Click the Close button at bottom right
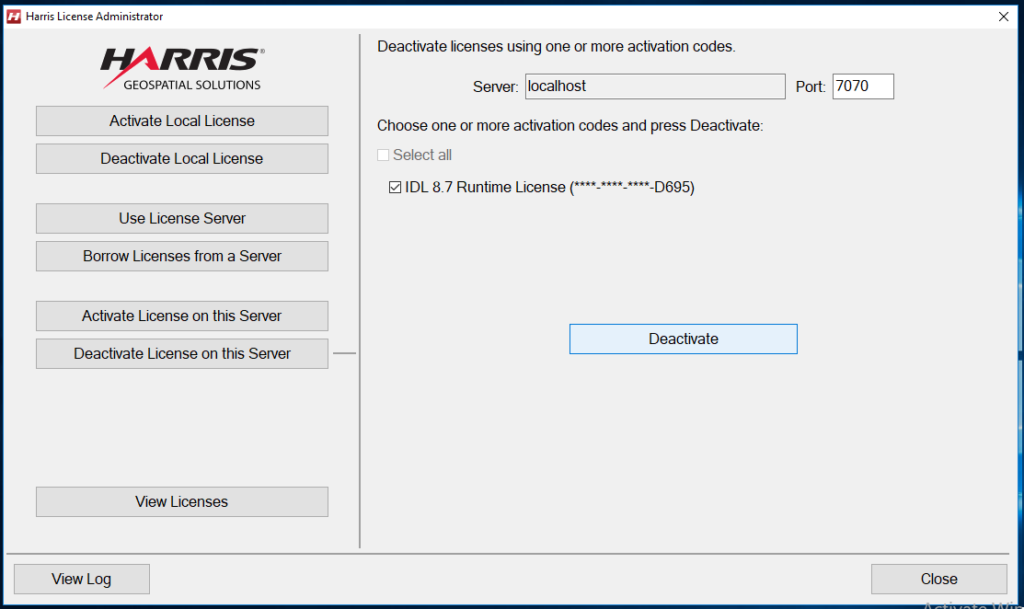 point(939,579)
